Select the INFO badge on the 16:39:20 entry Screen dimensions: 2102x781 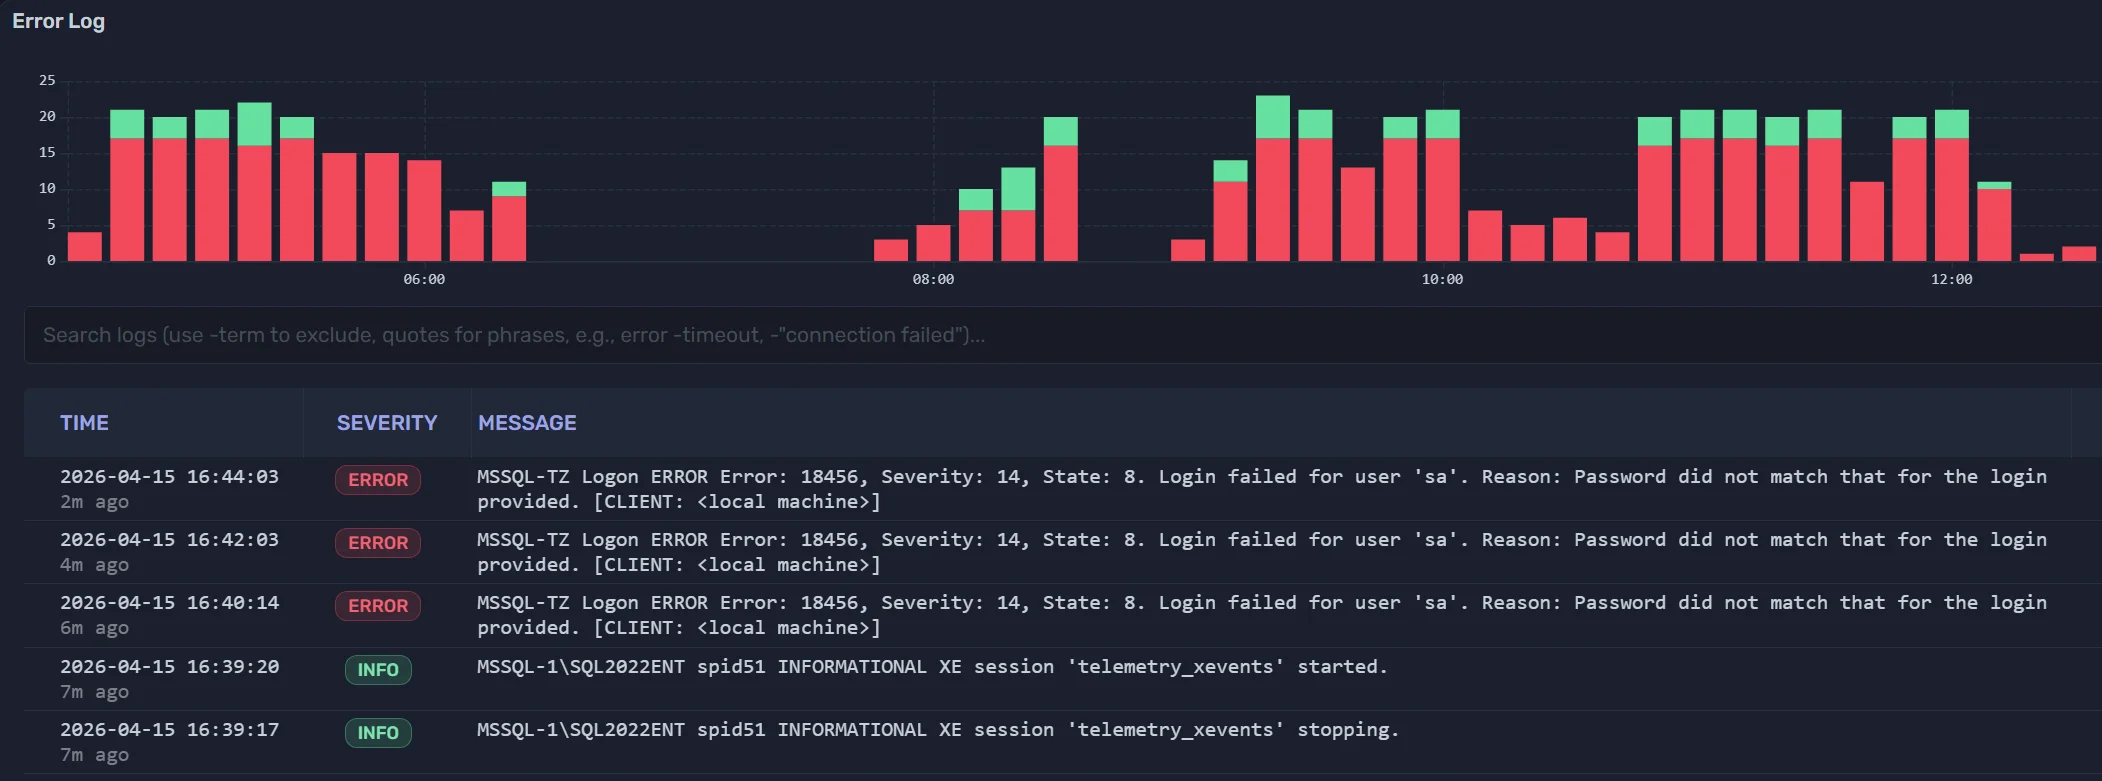coord(378,670)
